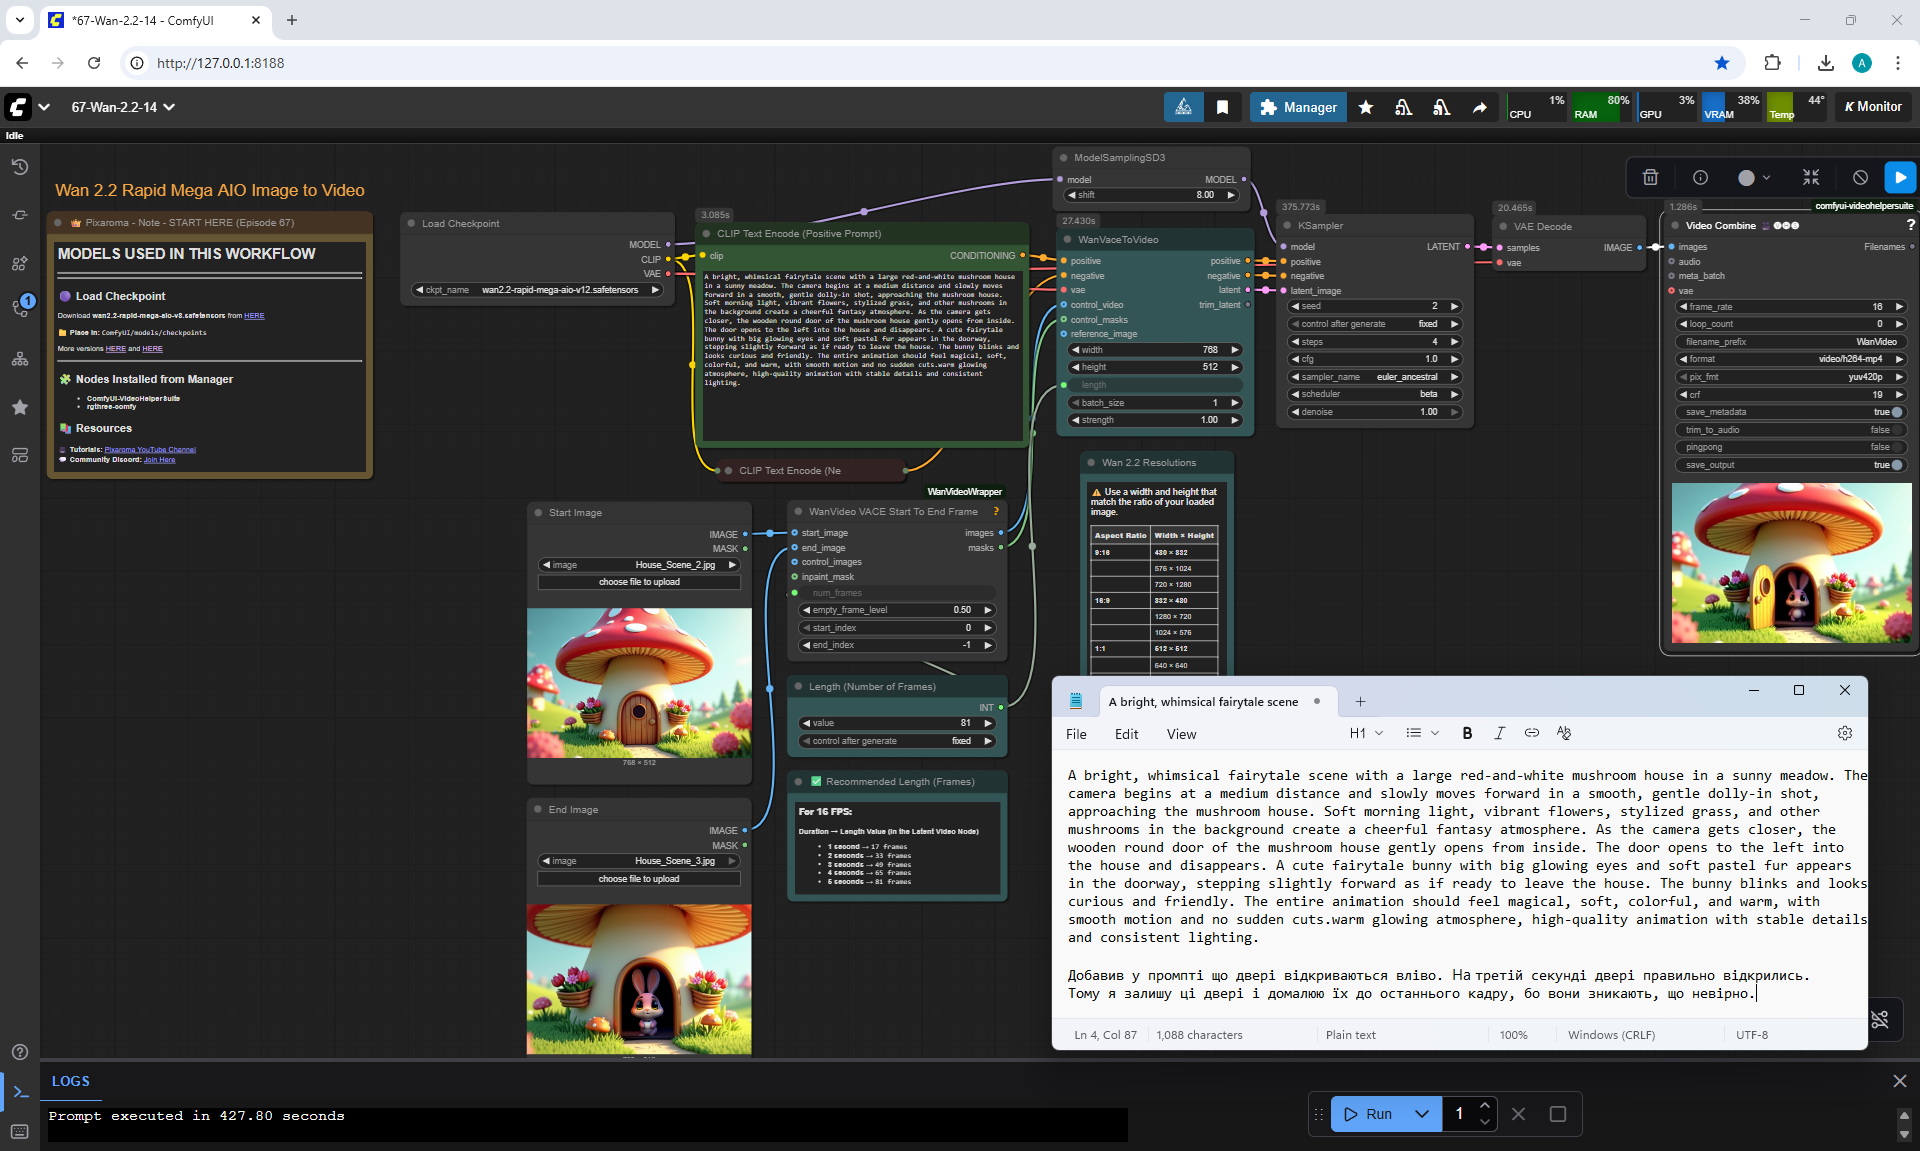Open node info icon in selection toolbar
The width and height of the screenshot is (1920, 1151).
(1700, 177)
